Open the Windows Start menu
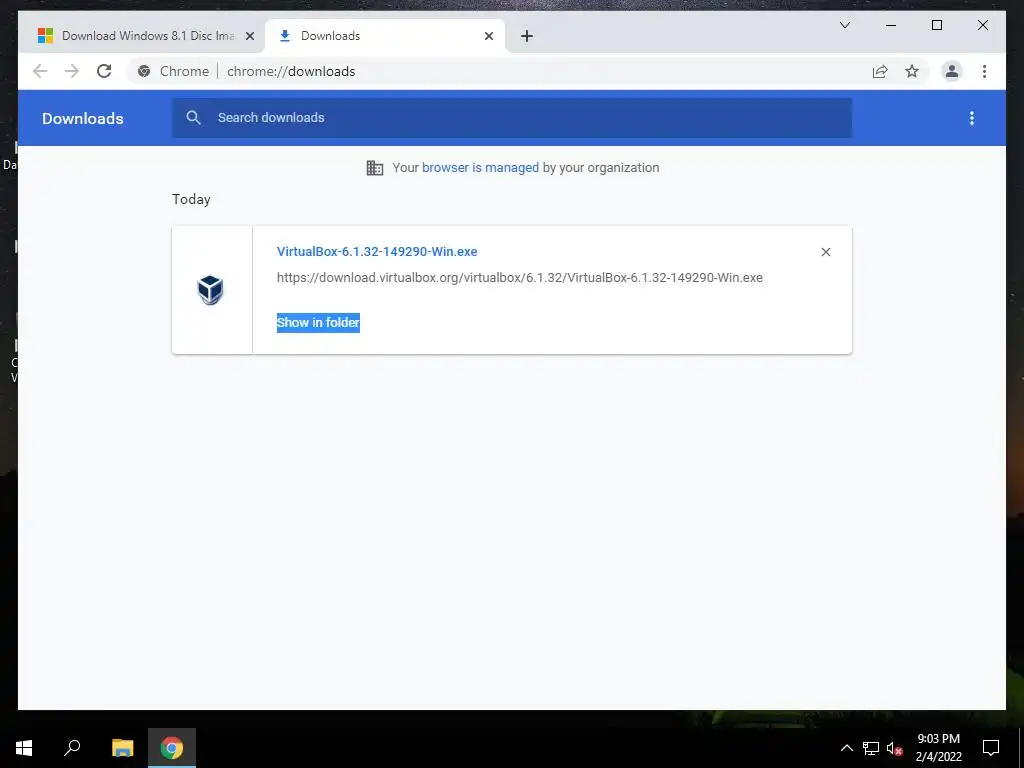1024x768 pixels. click(x=24, y=748)
